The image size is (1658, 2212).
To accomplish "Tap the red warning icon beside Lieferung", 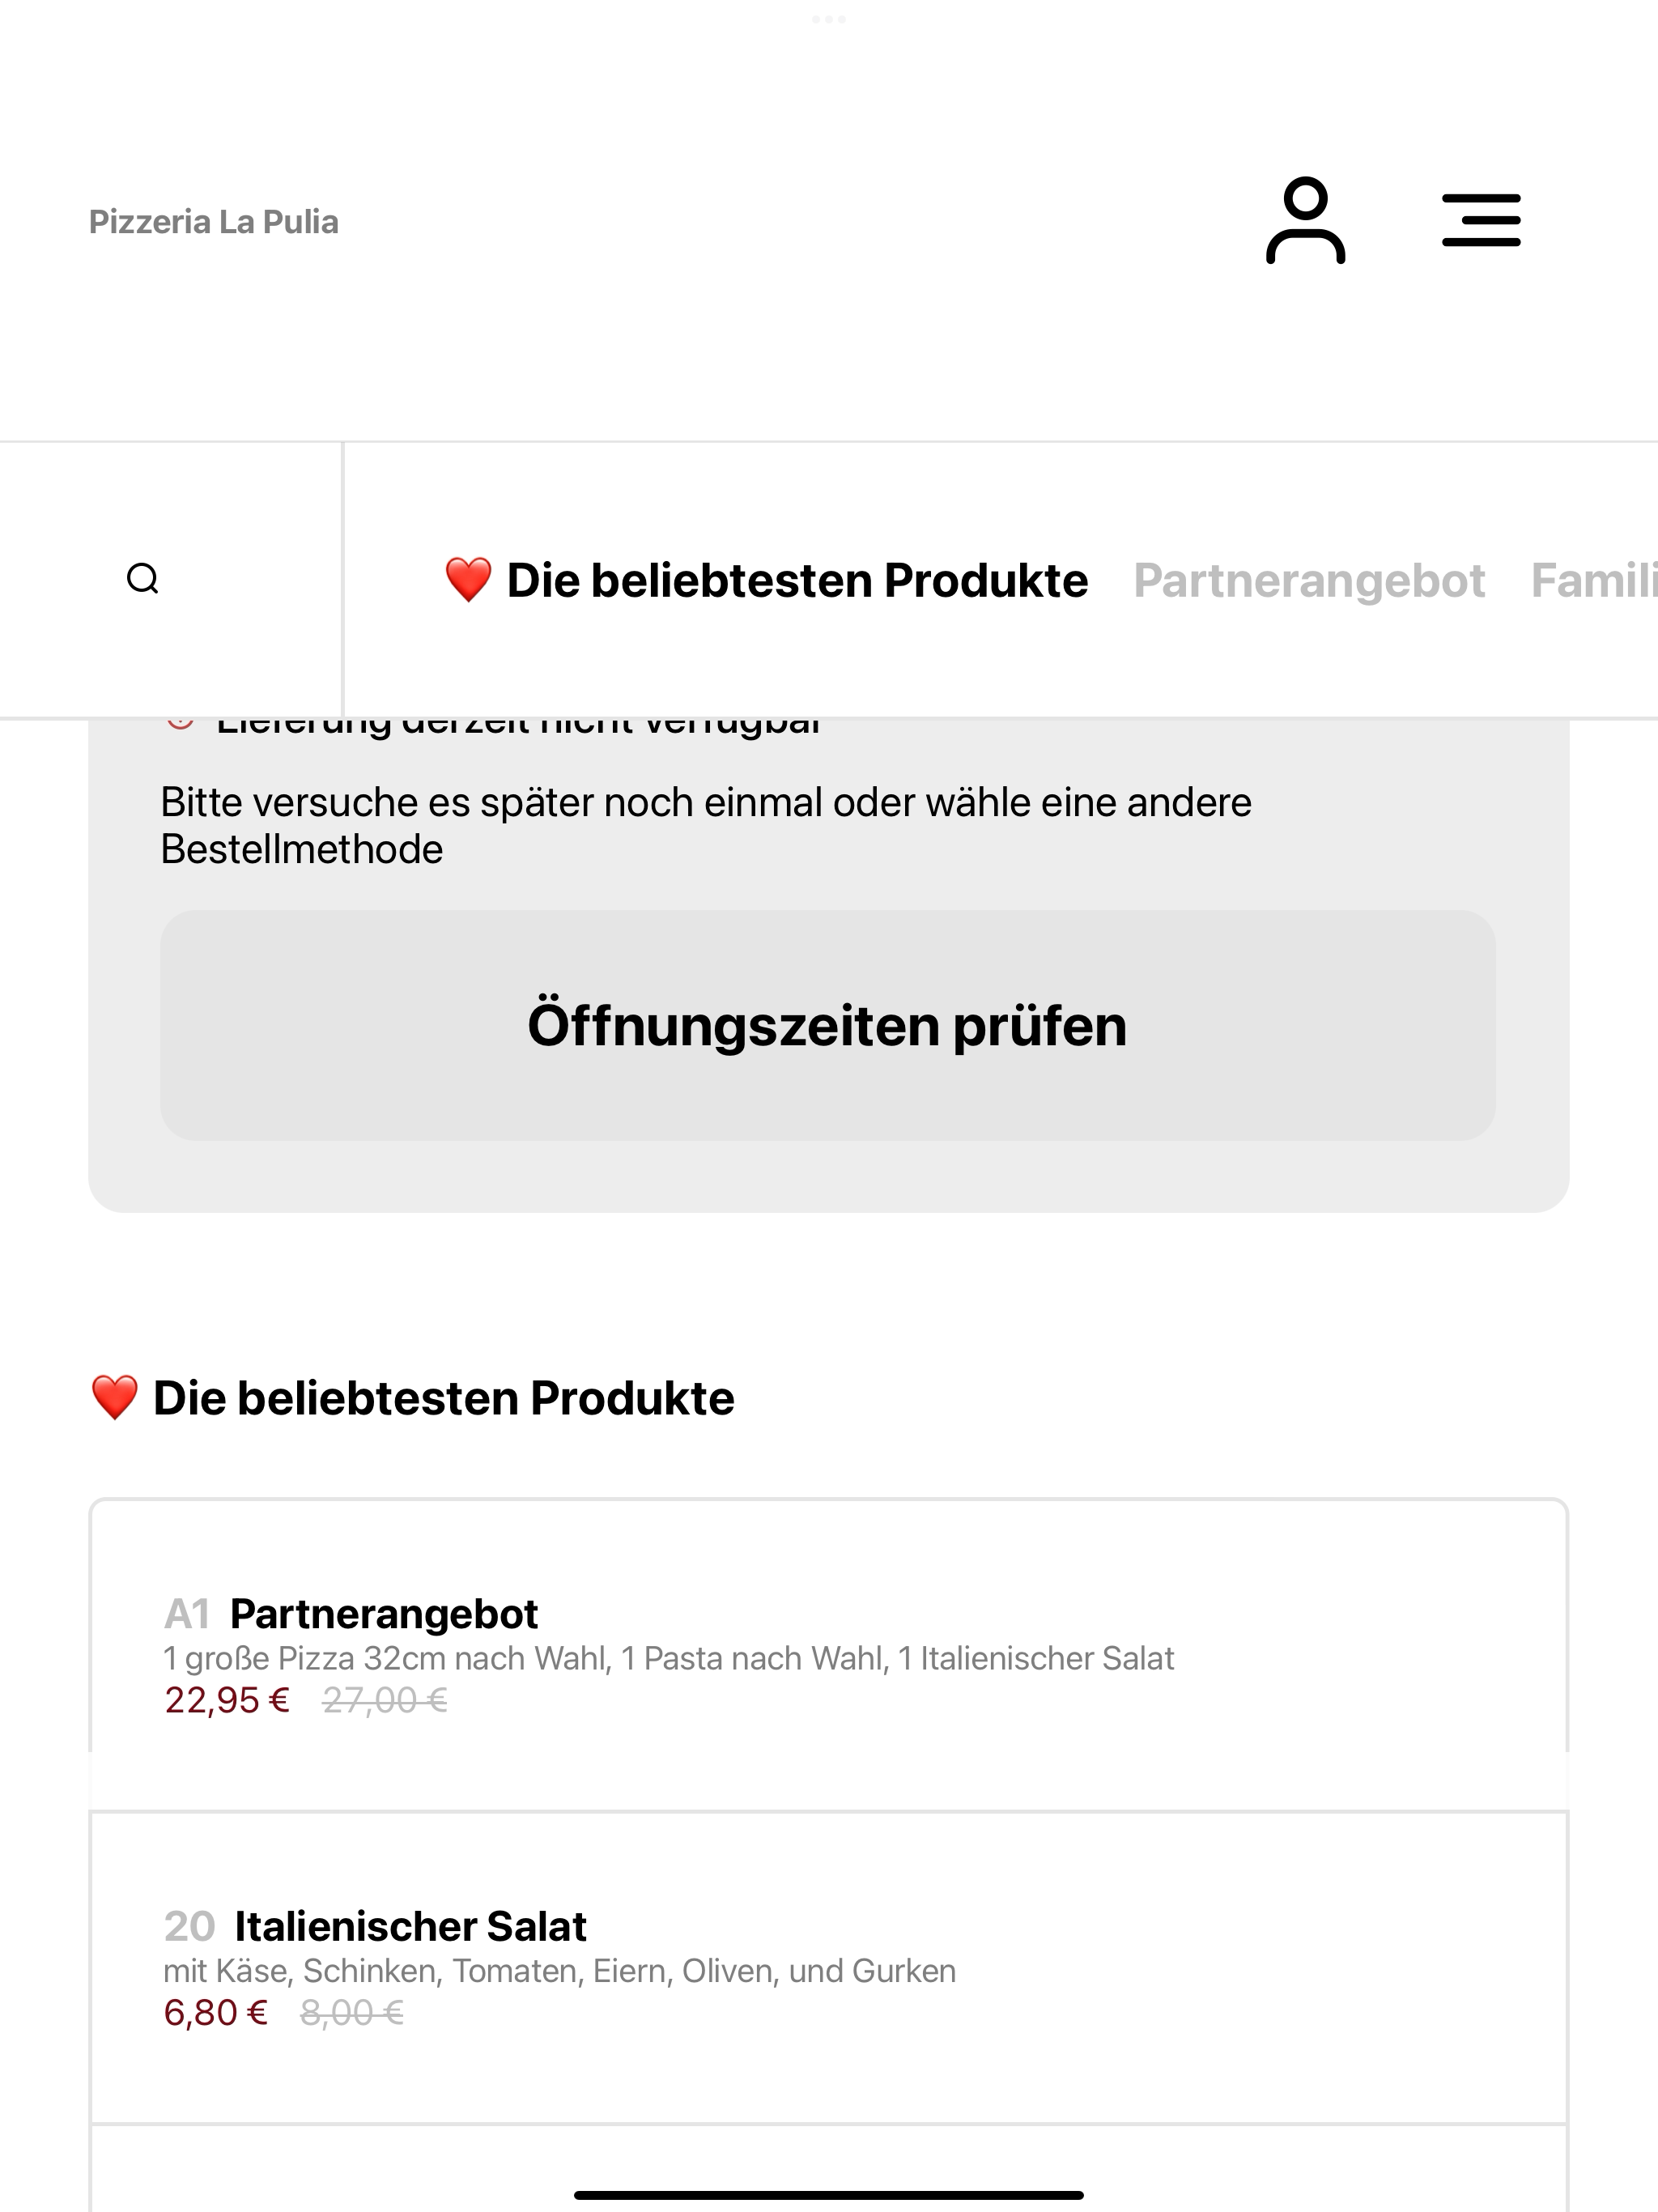I will [180, 724].
